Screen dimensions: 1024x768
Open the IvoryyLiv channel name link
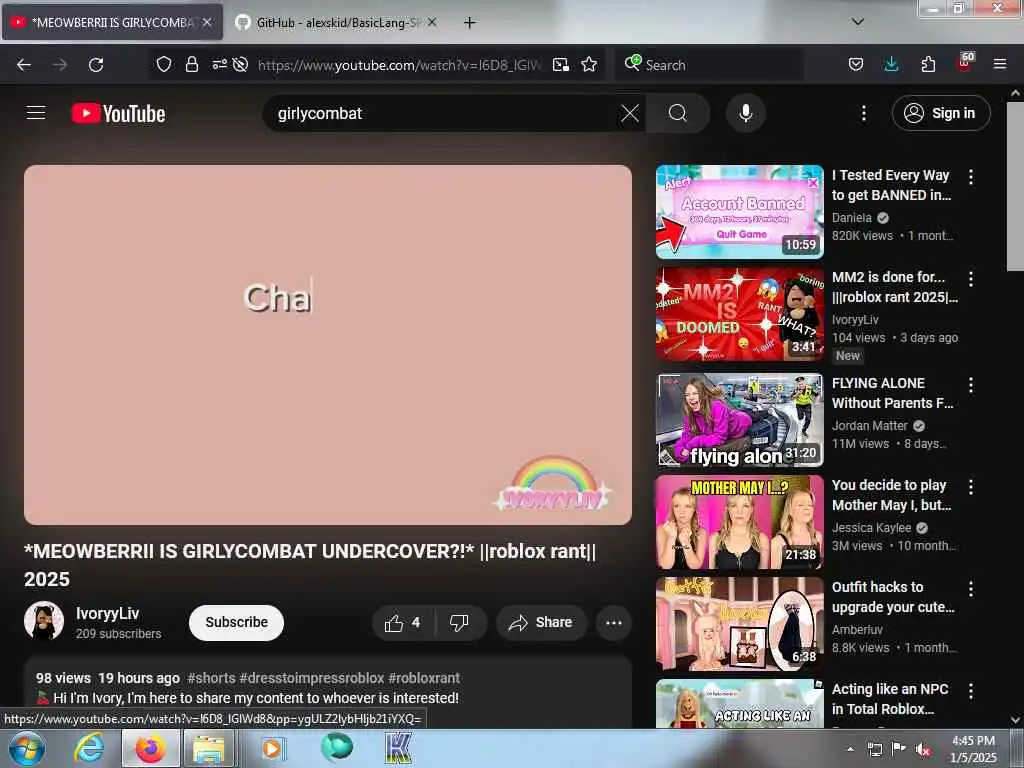[x=107, y=613]
